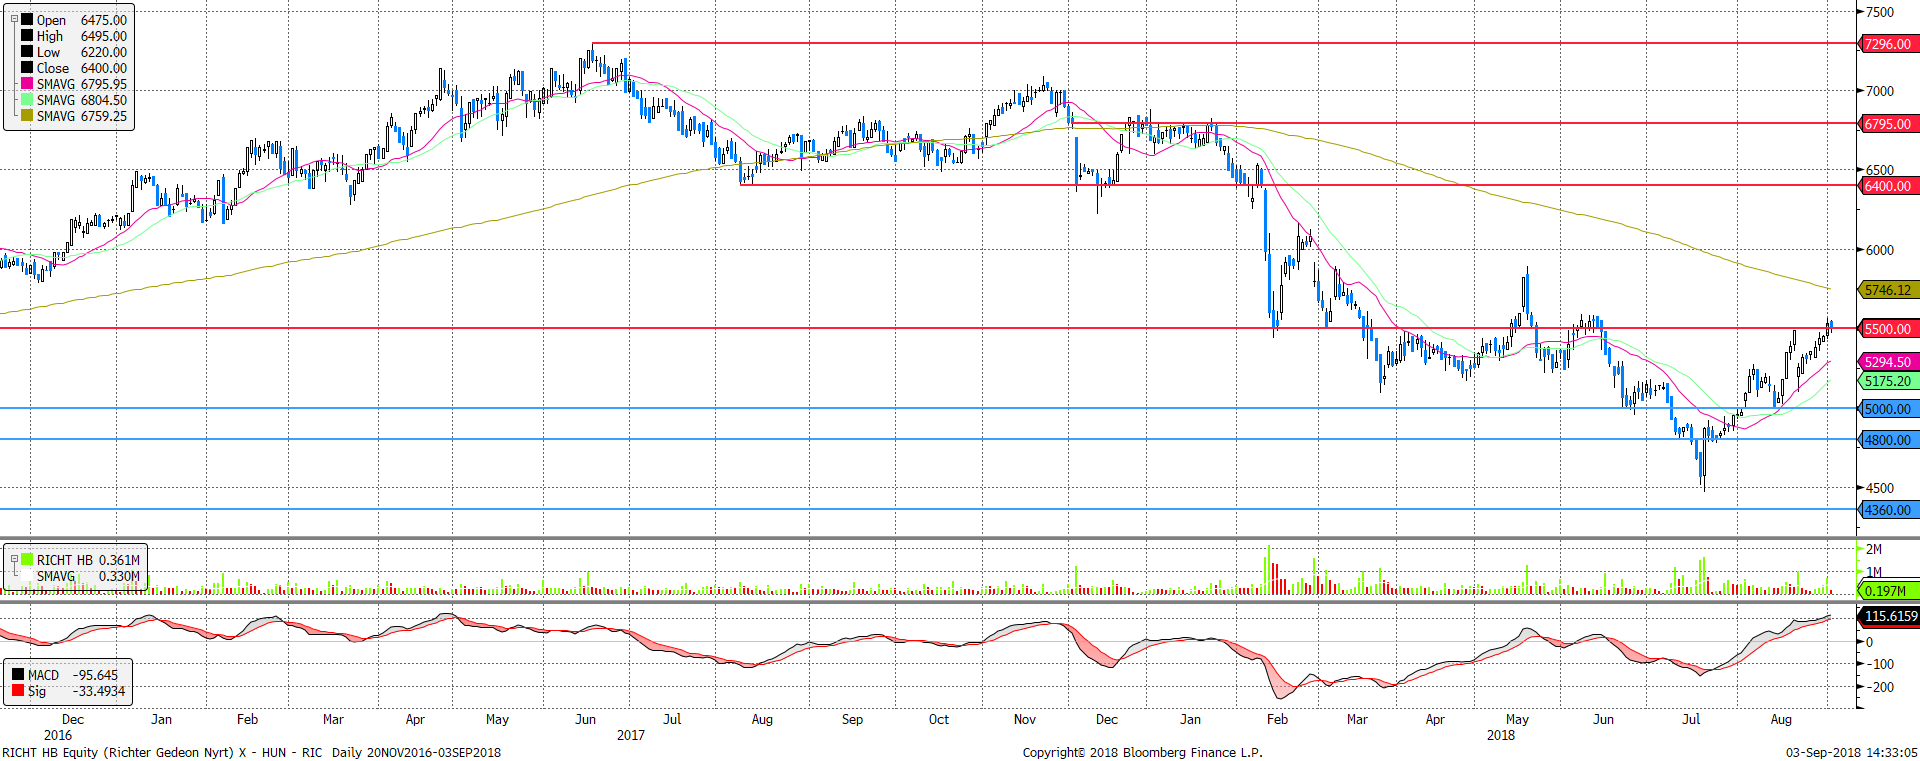Click the white volume SMAVG swatch

27,576
